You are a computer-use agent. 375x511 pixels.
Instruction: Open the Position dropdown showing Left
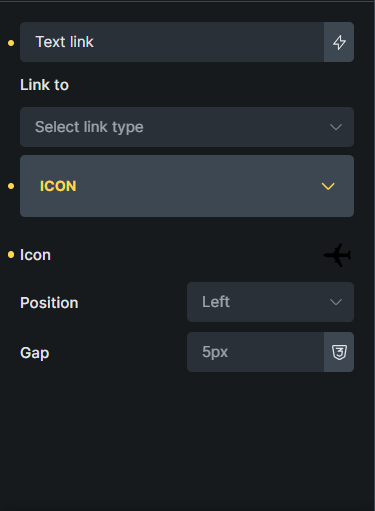coord(270,302)
